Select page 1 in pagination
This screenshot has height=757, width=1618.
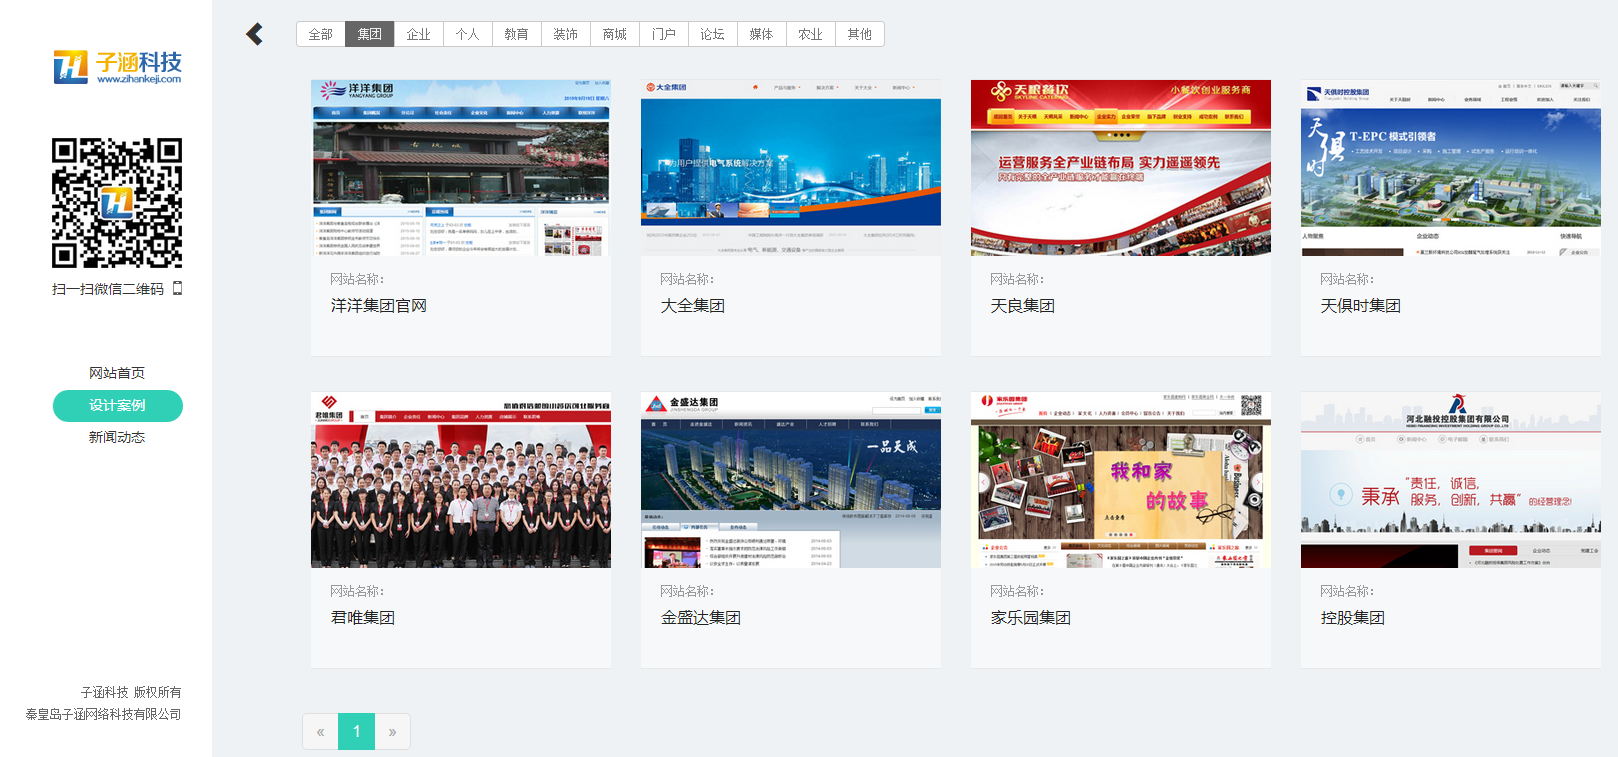point(356,732)
